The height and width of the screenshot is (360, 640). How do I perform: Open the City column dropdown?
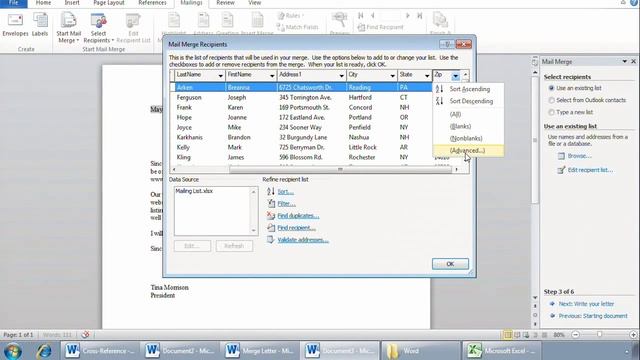pos(392,76)
